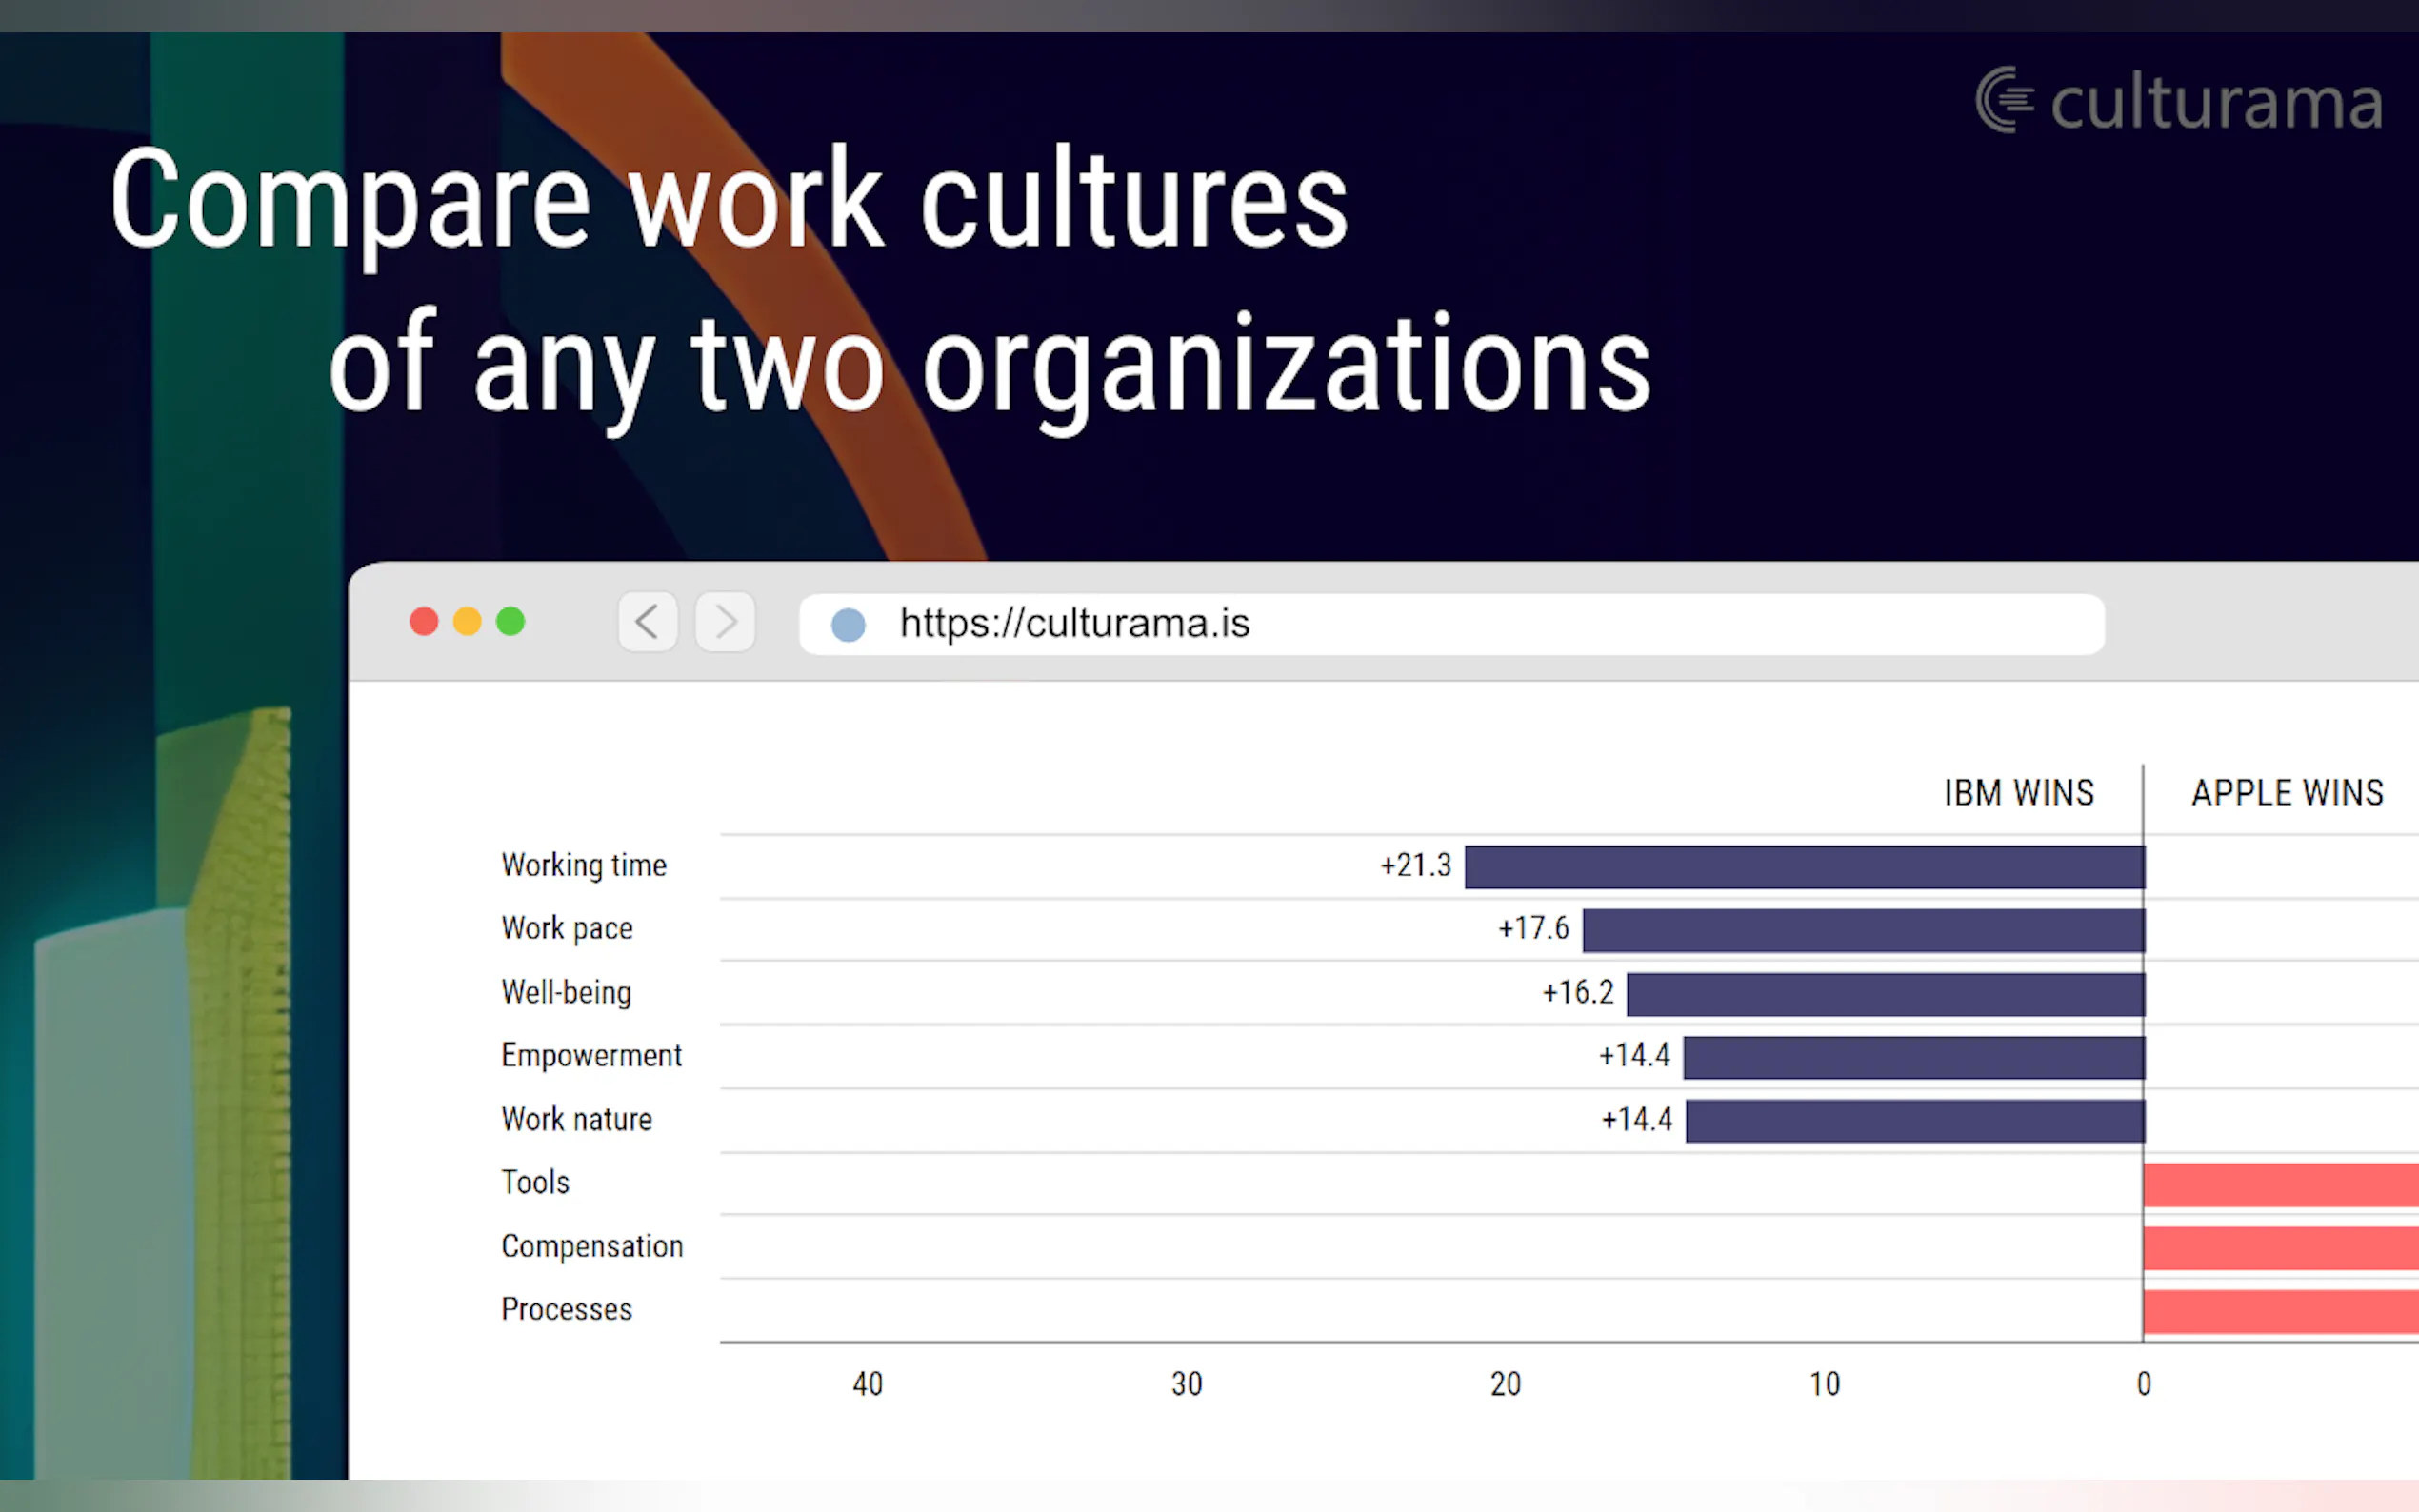Click the browser back arrow button
2419x1512 pixels.
647,622
